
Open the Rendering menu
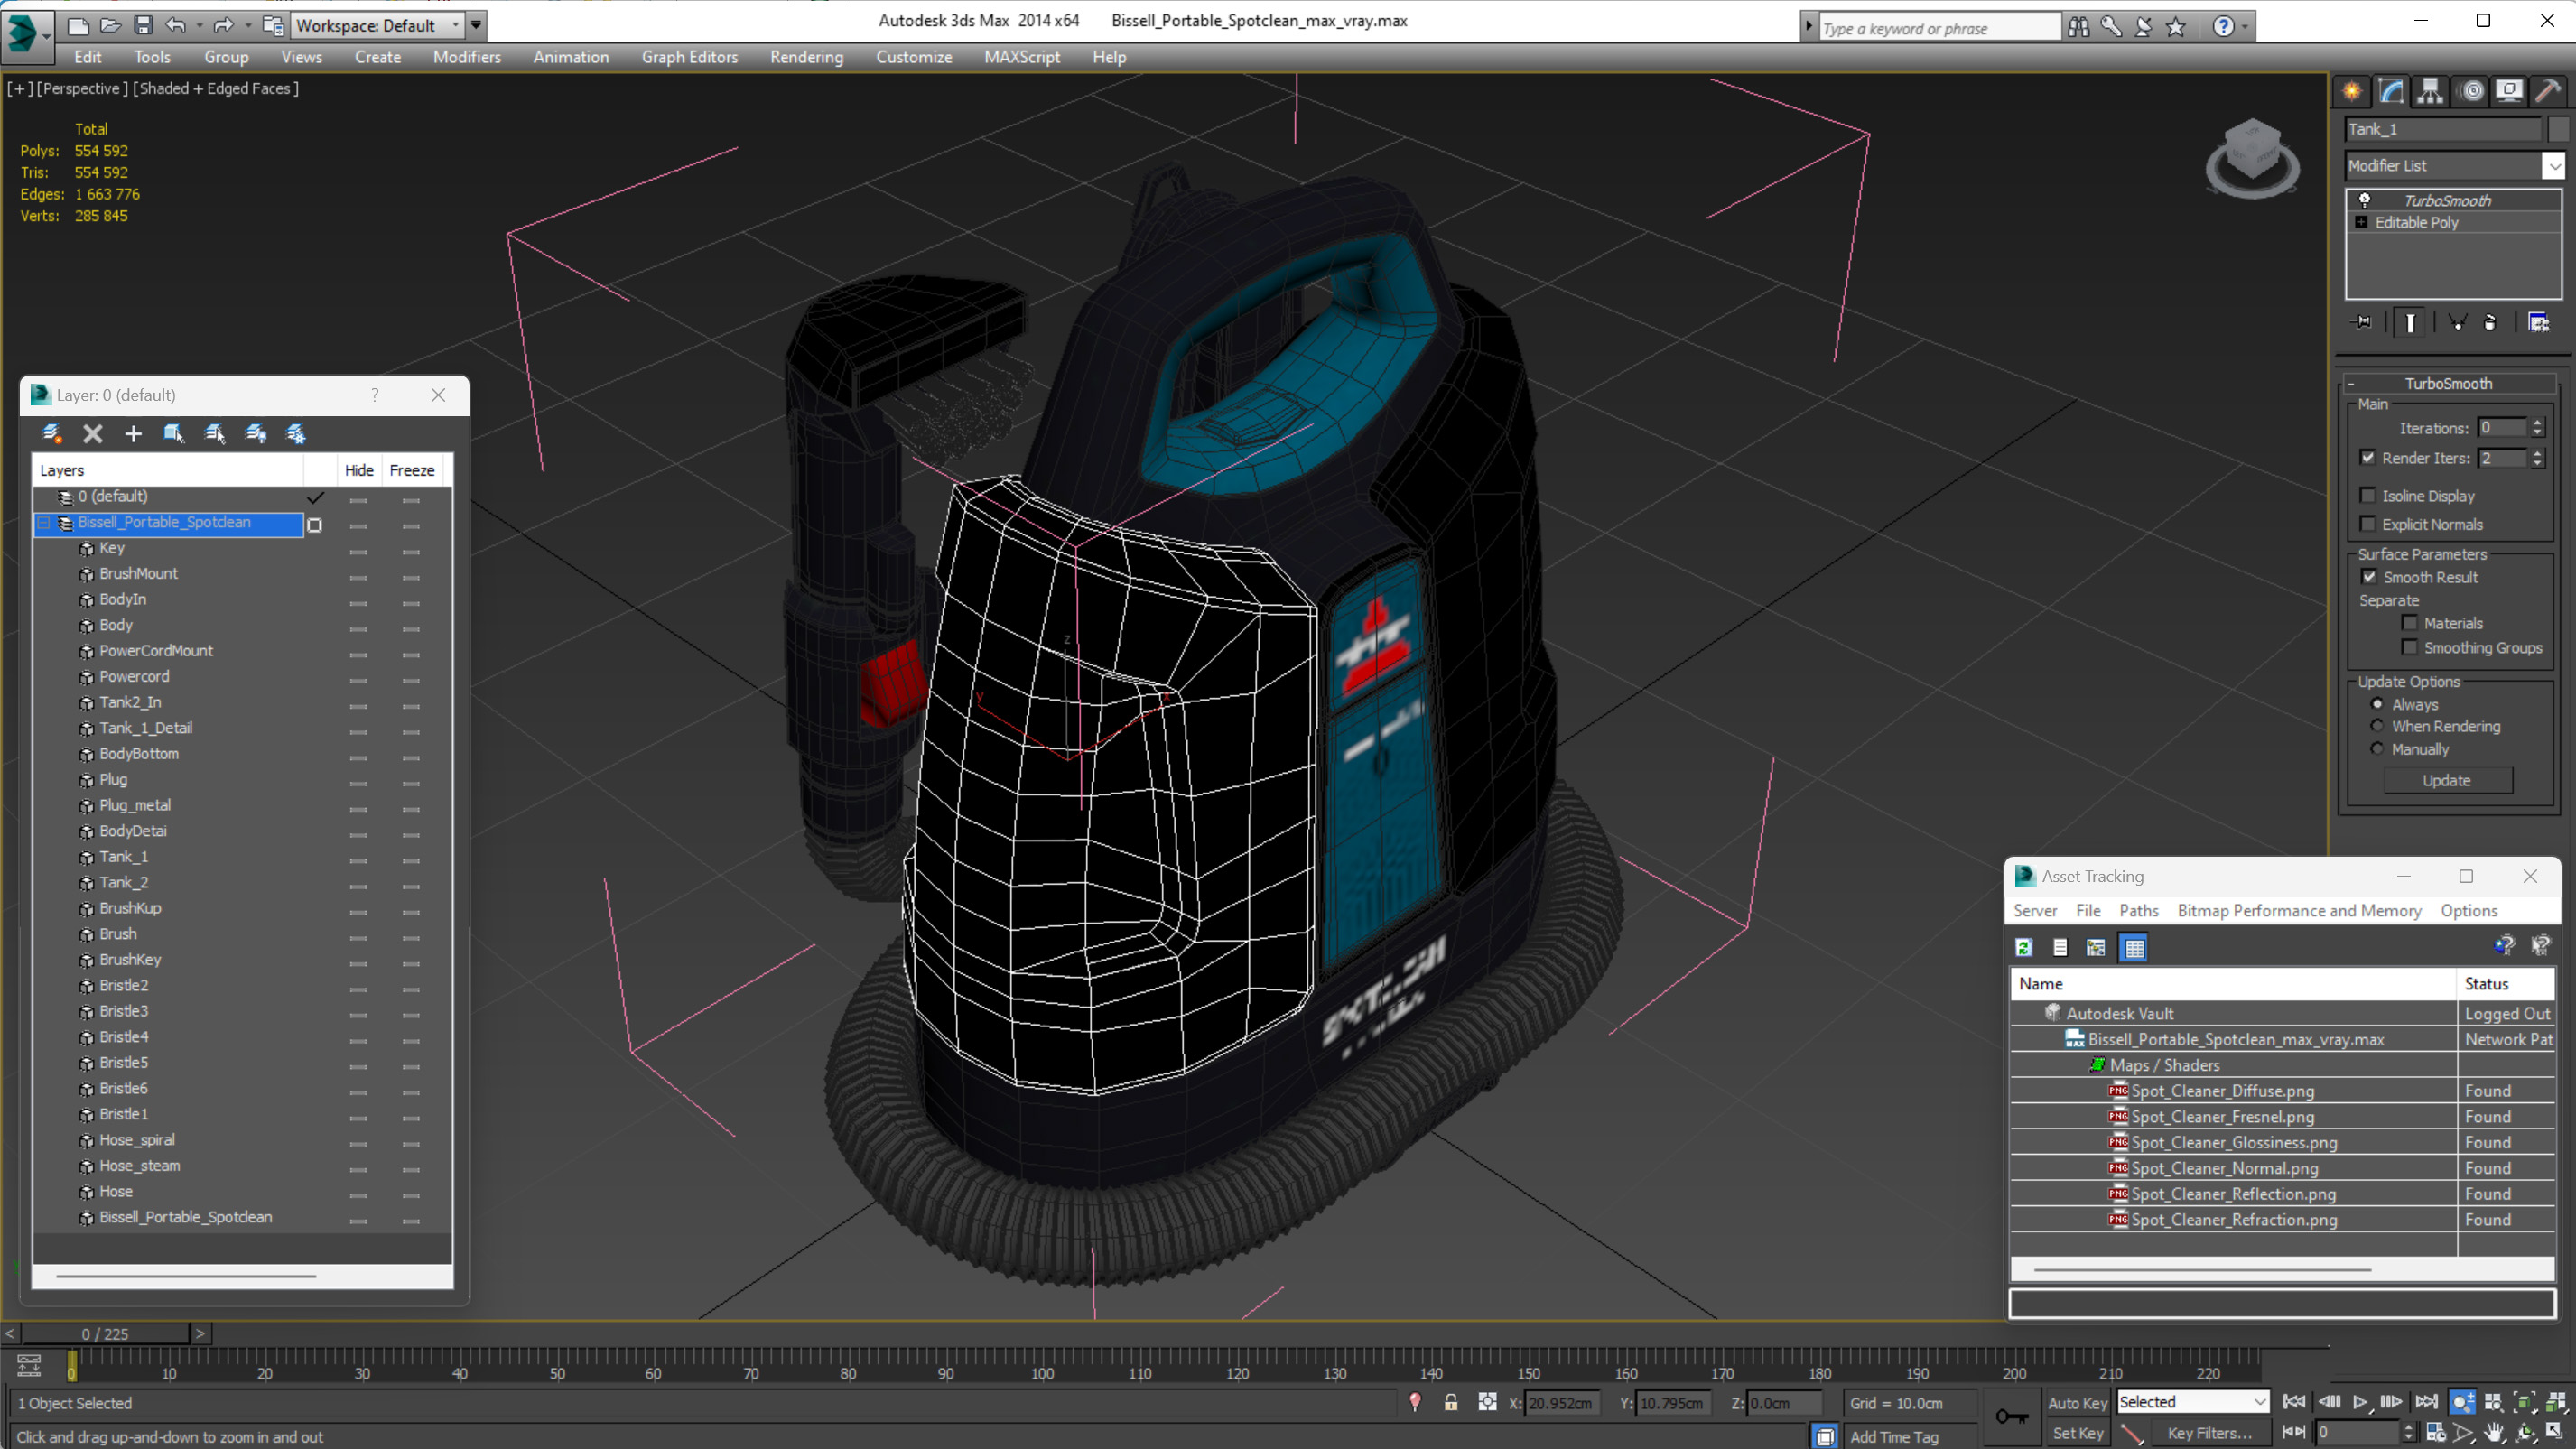pyautogui.click(x=806, y=57)
